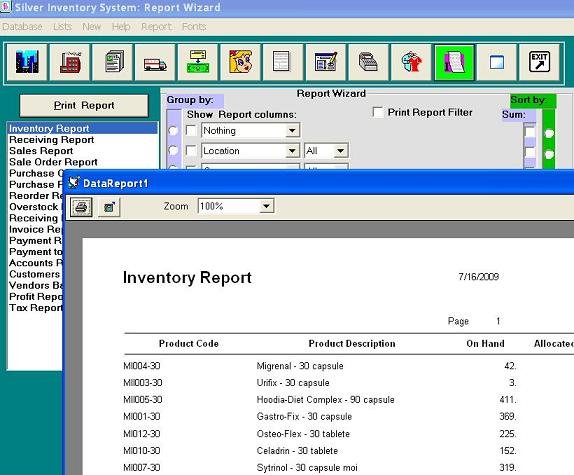Click the Celadrin - 30 tablete description

tap(297, 450)
